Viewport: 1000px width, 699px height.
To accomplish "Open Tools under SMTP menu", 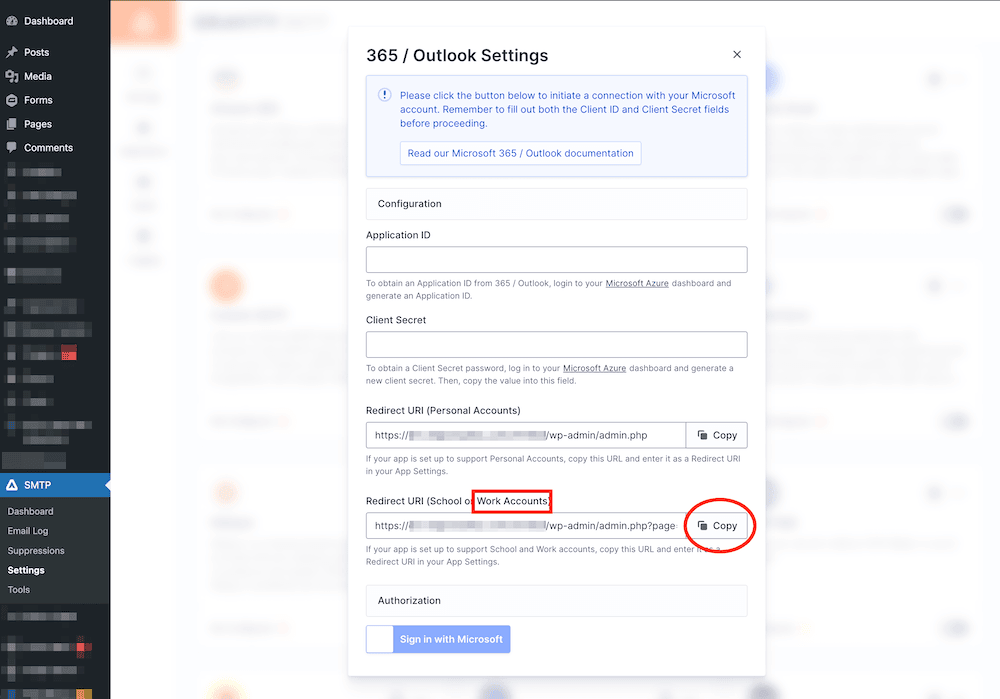I will pyautogui.click(x=19, y=590).
